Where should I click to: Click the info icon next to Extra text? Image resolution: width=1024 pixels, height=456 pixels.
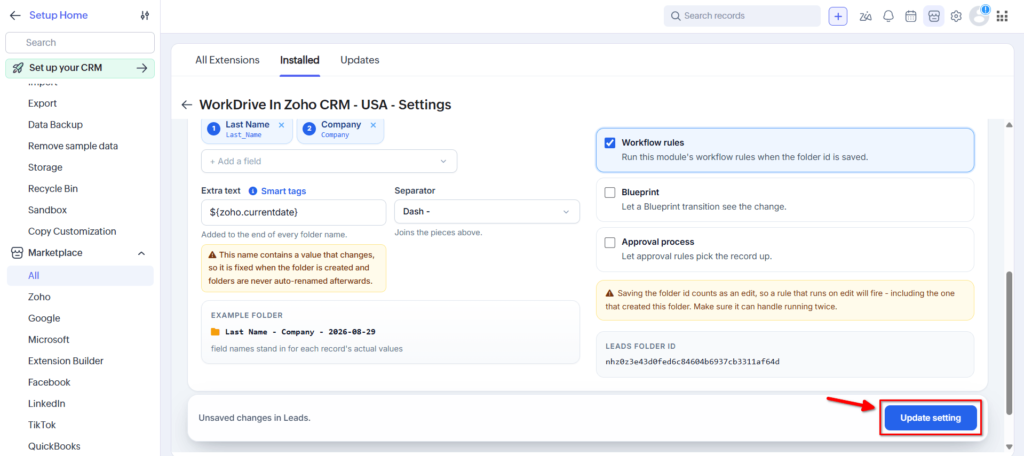[x=253, y=191]
